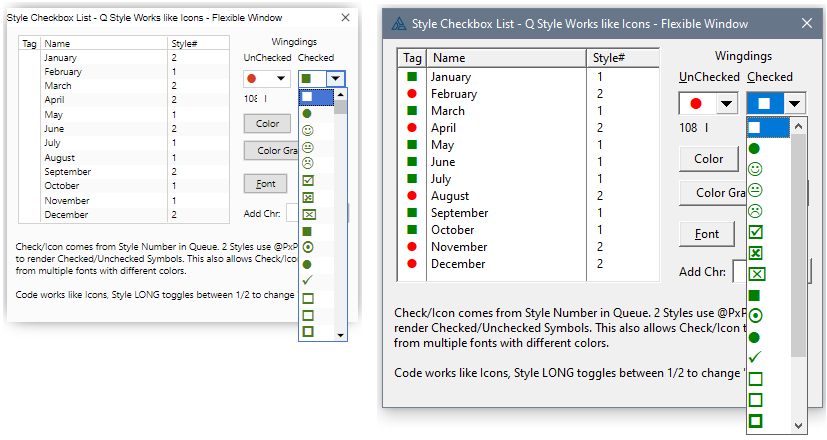Click the Font button in the smaller window
The image size is (827, 440).
[x=265, y=184]
